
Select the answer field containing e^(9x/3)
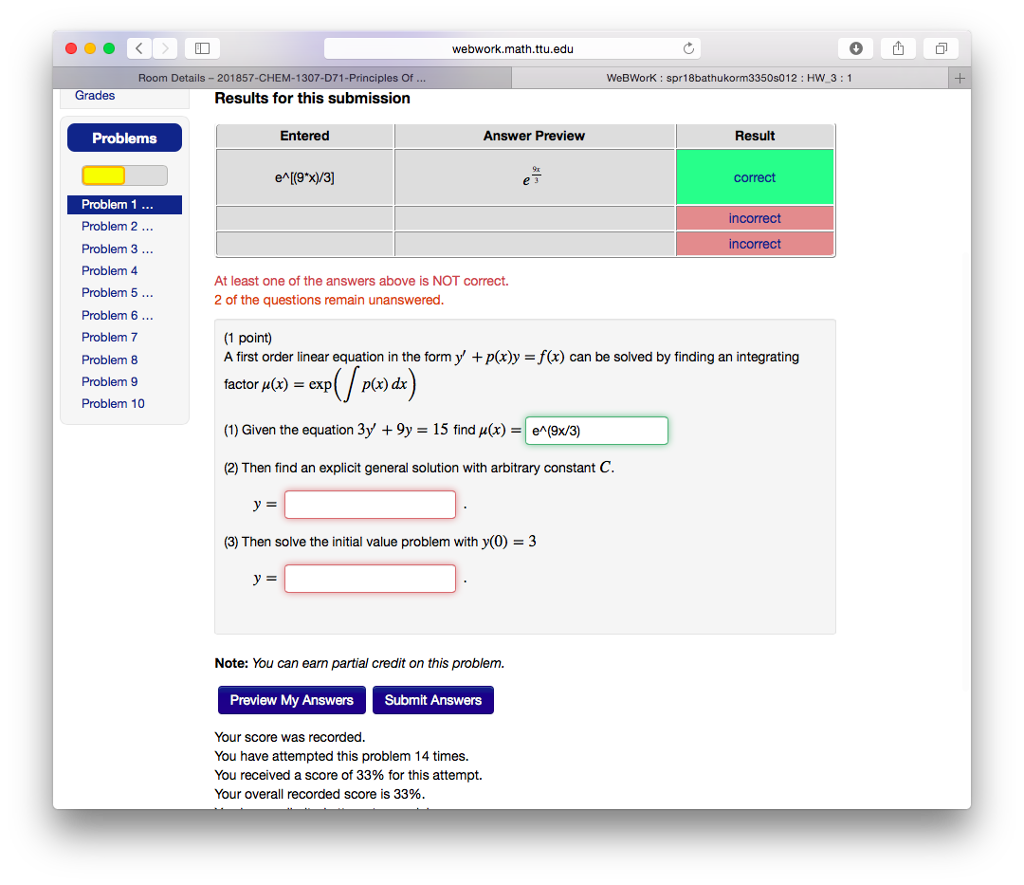pyautogui.click(x=596, y=430)
